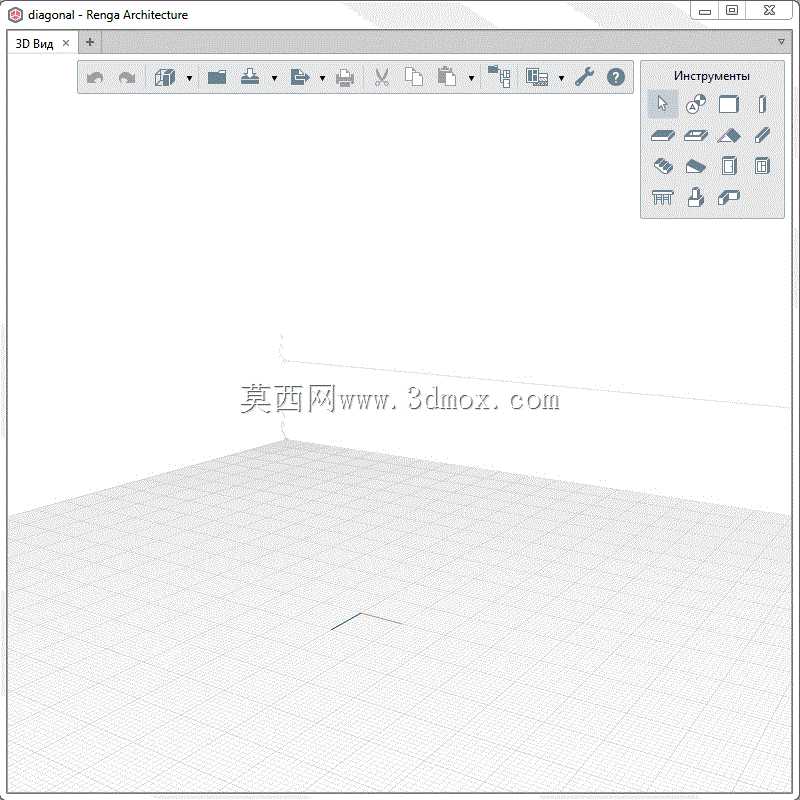The image size is (800, 800).
Task: Click the Paste clipboard icon
Action: pyautogui.click(x=446, y=77)
